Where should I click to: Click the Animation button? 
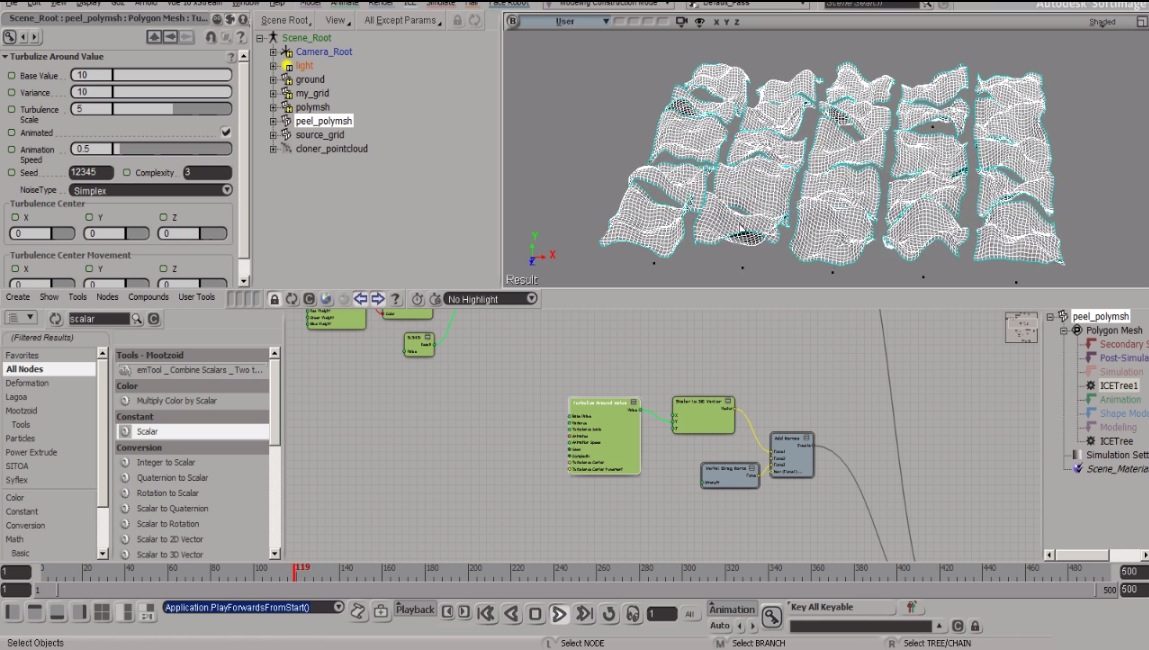[x=732, y=609]
